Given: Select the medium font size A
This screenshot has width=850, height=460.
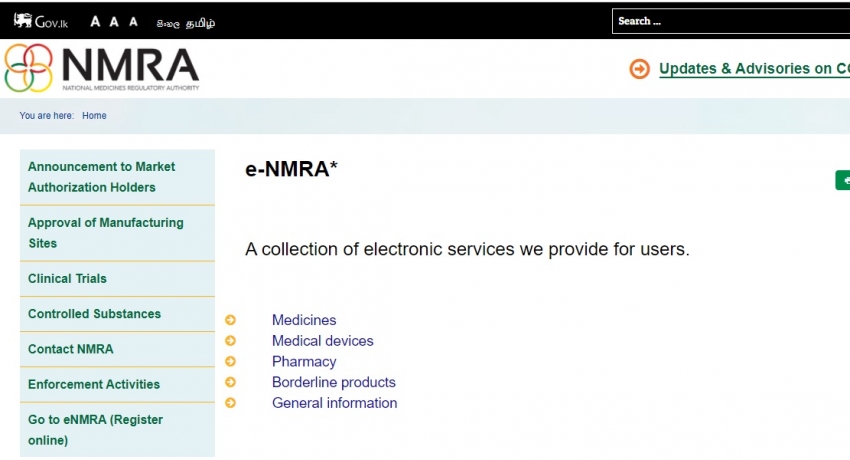Looking at the screenshot, I should [x=114, y=22].
